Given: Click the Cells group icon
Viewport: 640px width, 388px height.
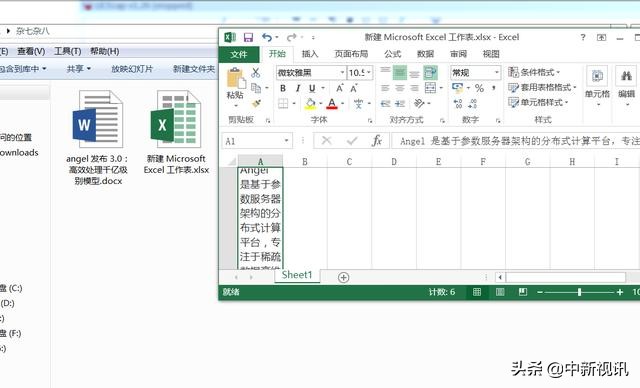Looking at the screenshot, I should click(x=597, y=76).
